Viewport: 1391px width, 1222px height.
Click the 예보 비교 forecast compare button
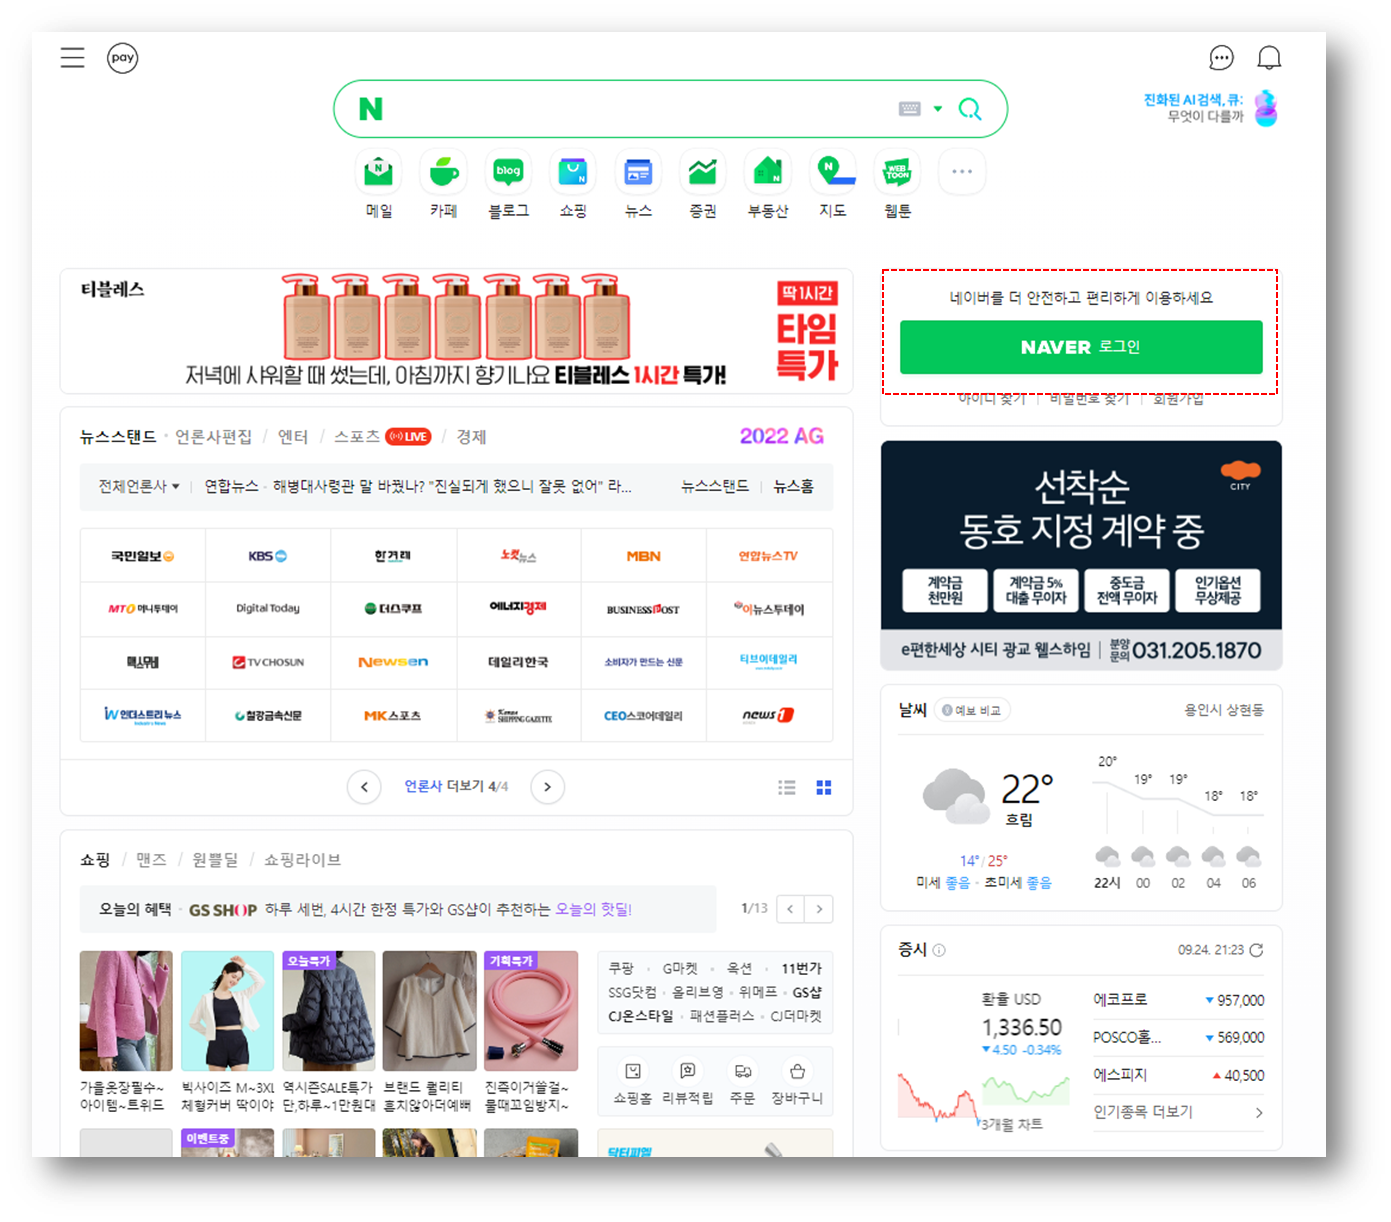(971, 710)
